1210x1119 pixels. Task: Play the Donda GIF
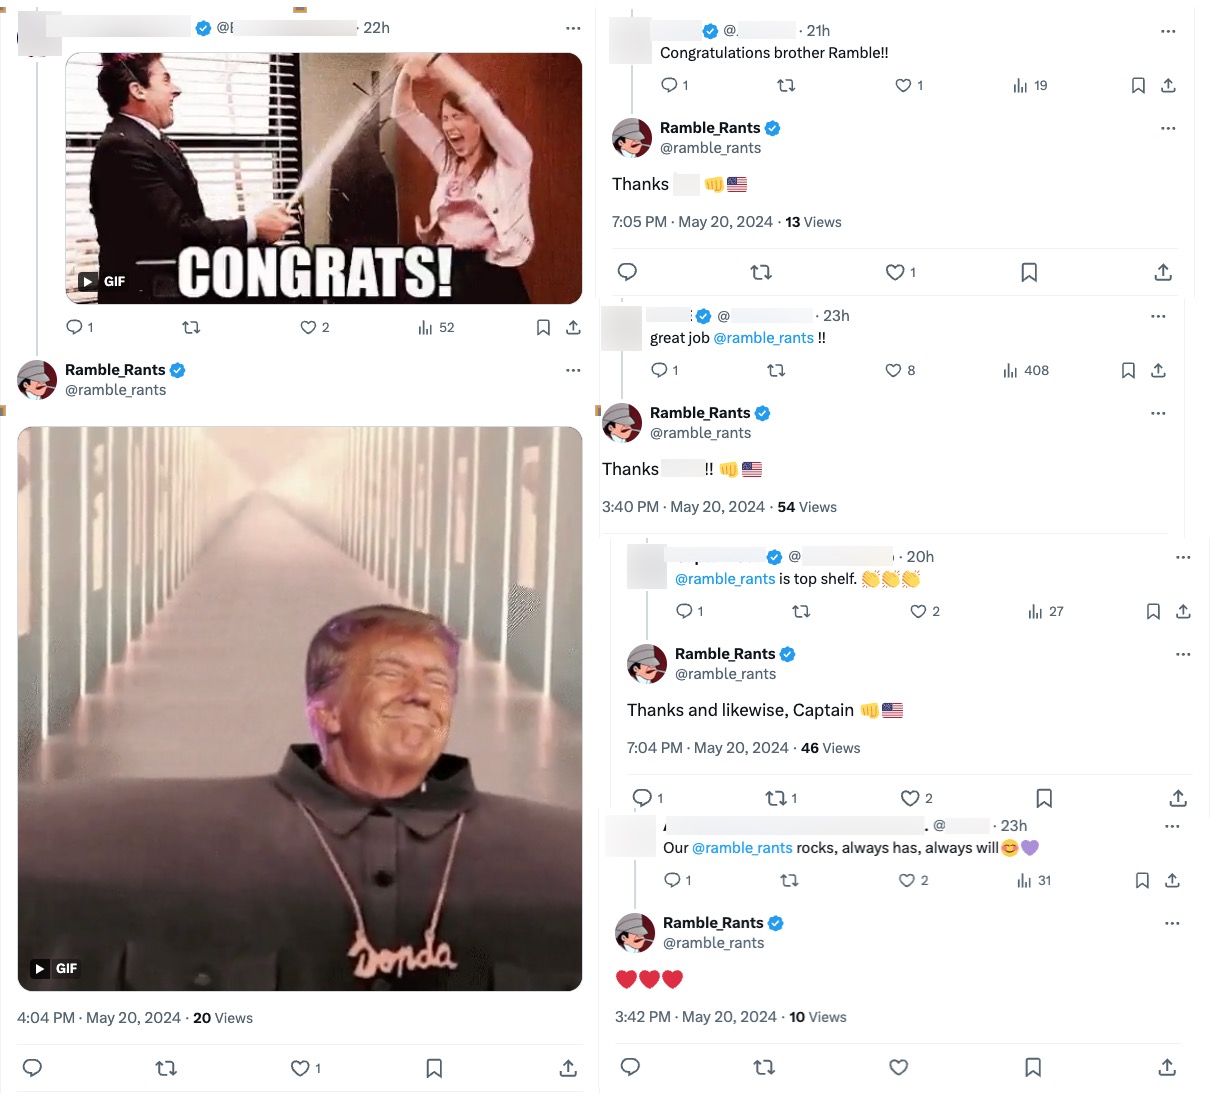point(40,968)
